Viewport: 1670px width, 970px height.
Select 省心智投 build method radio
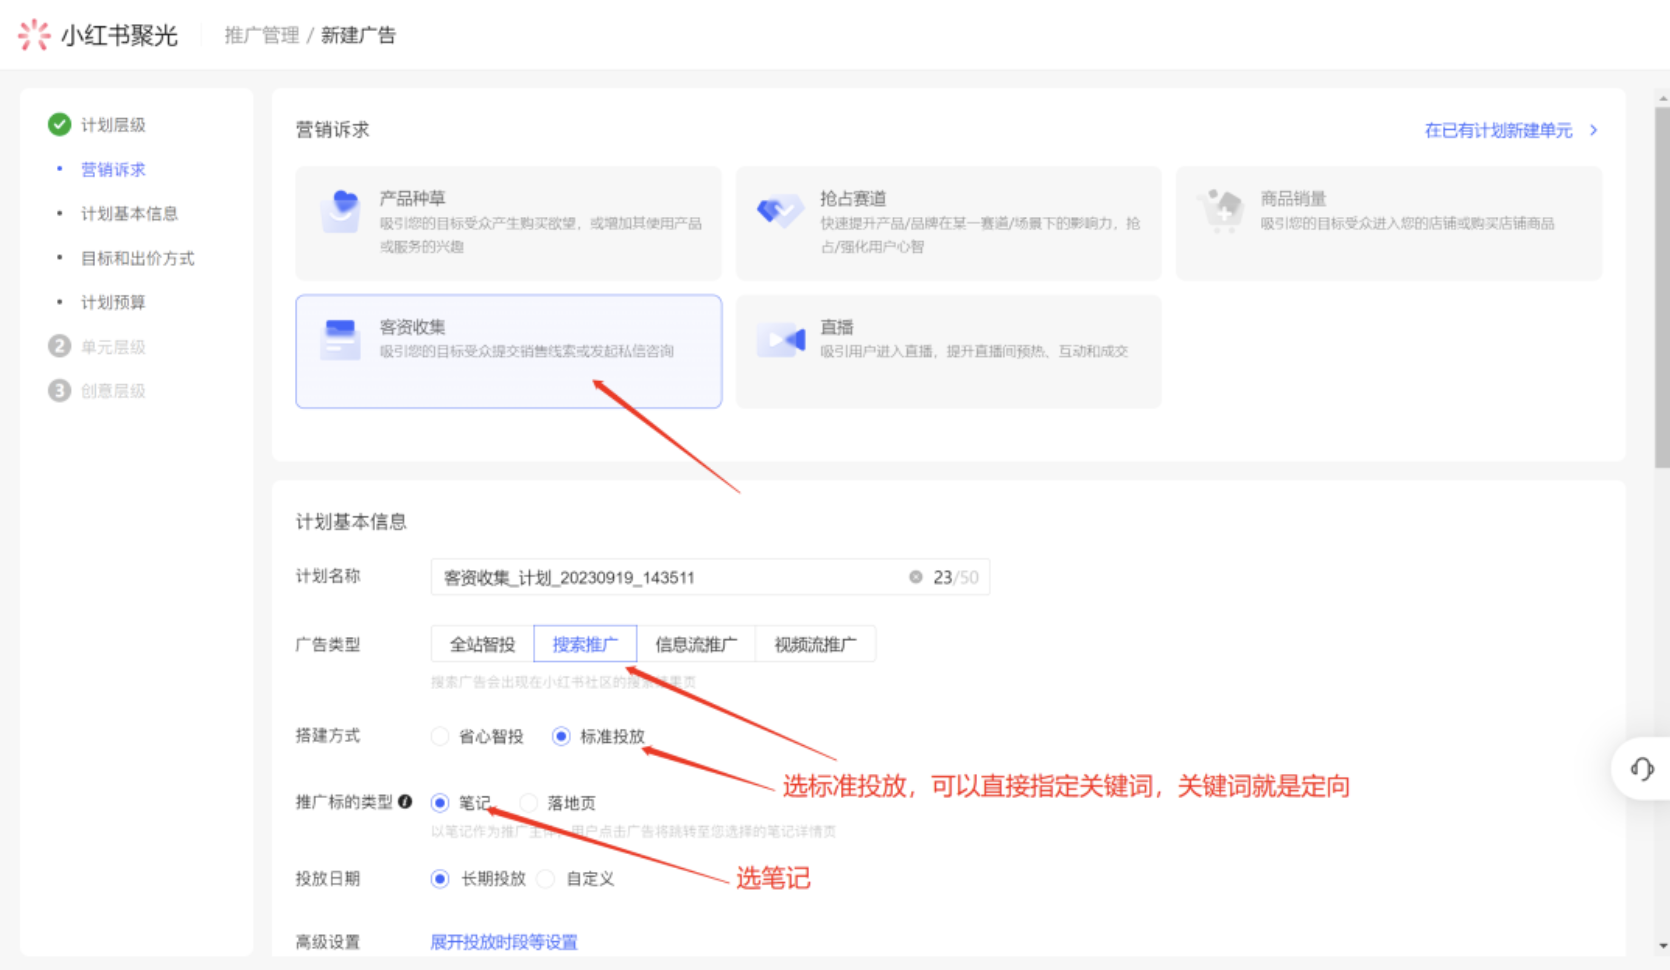click(440, 736)
